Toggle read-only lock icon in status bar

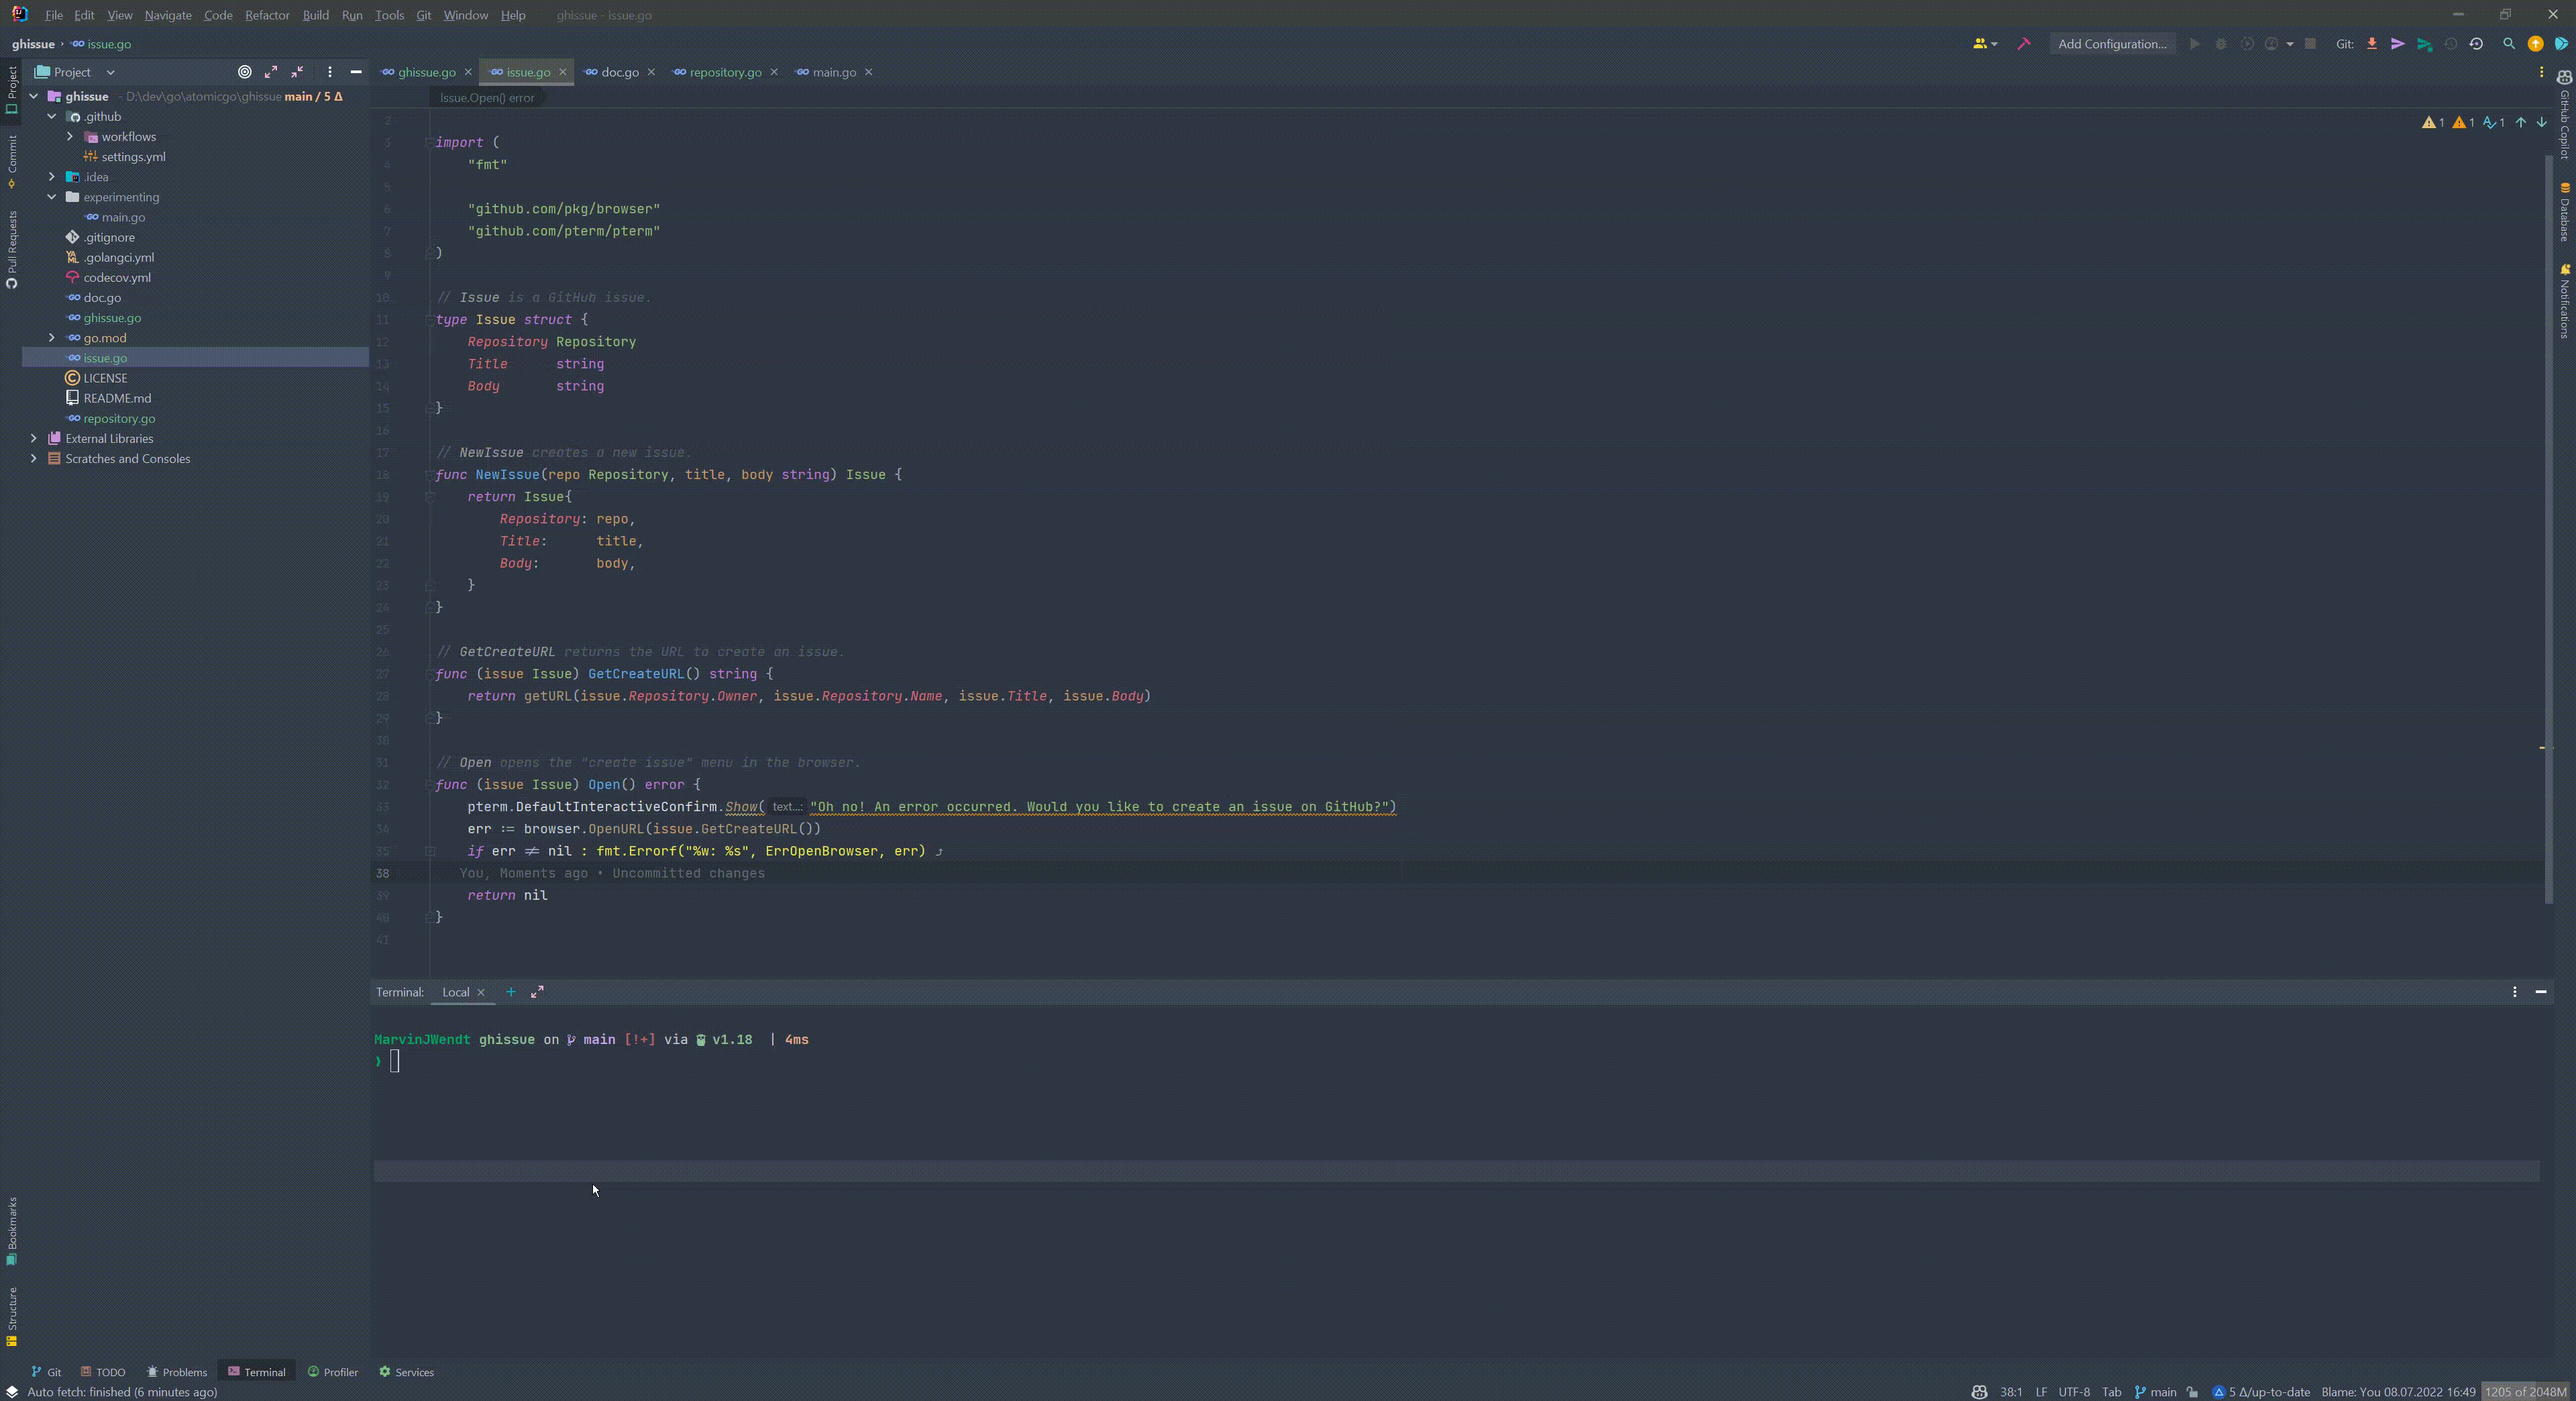click(2192, 1392)
